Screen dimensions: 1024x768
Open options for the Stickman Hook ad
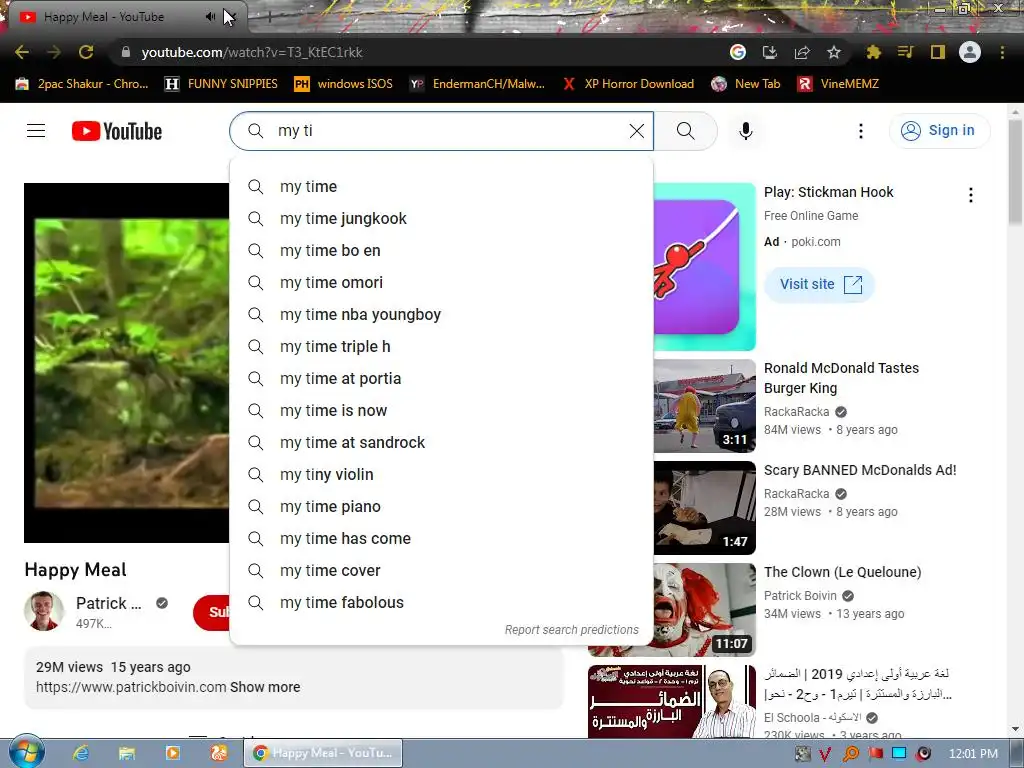tap(970, 195)
